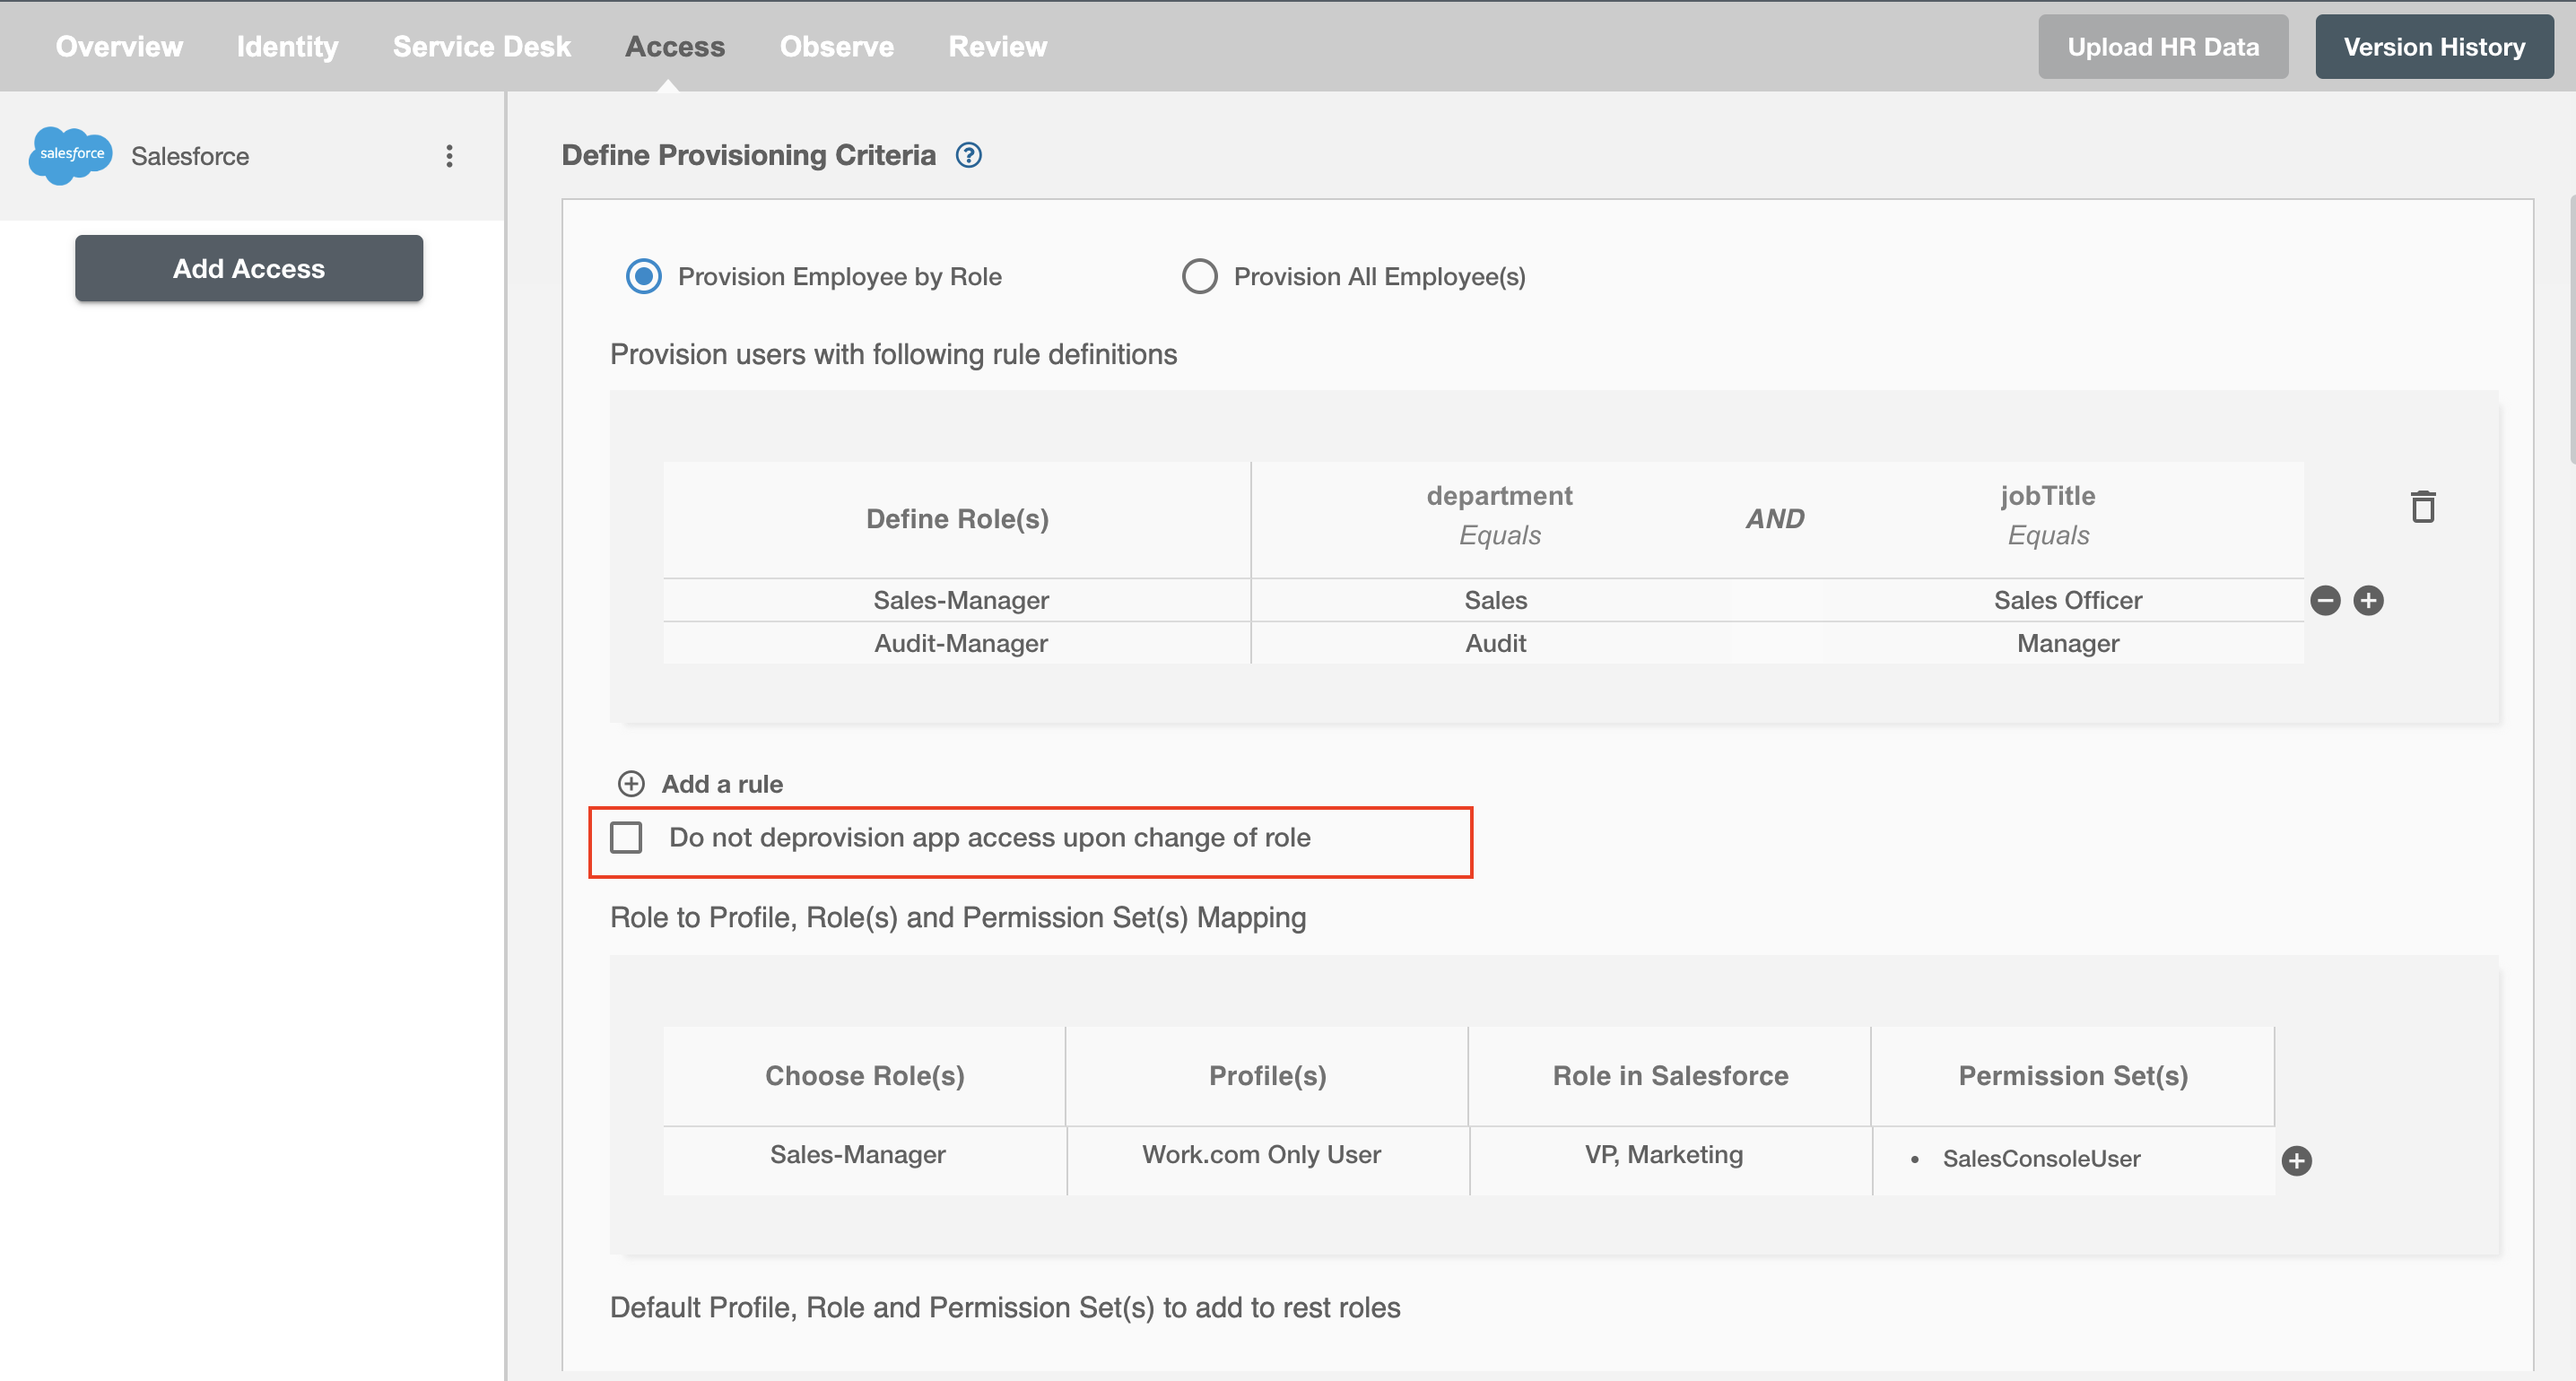The width and height of the screenshot is (2576, 1381).
Task: Open the Salesforce three-dot options menu
Action: [449, 156]
